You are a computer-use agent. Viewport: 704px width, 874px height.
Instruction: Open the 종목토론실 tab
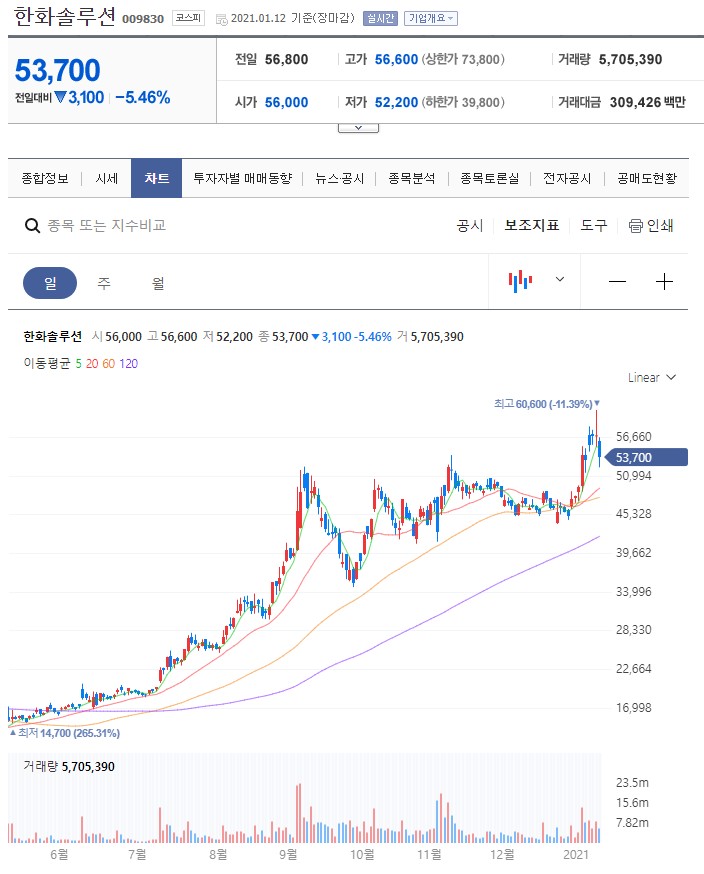pos(489,178)
